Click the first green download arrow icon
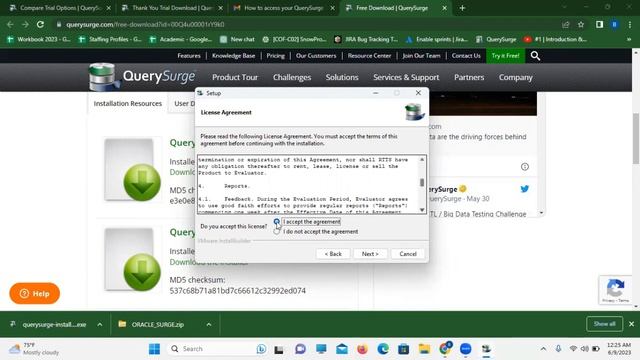This screenshot has height=360, width=640. [x=142, y=182]
